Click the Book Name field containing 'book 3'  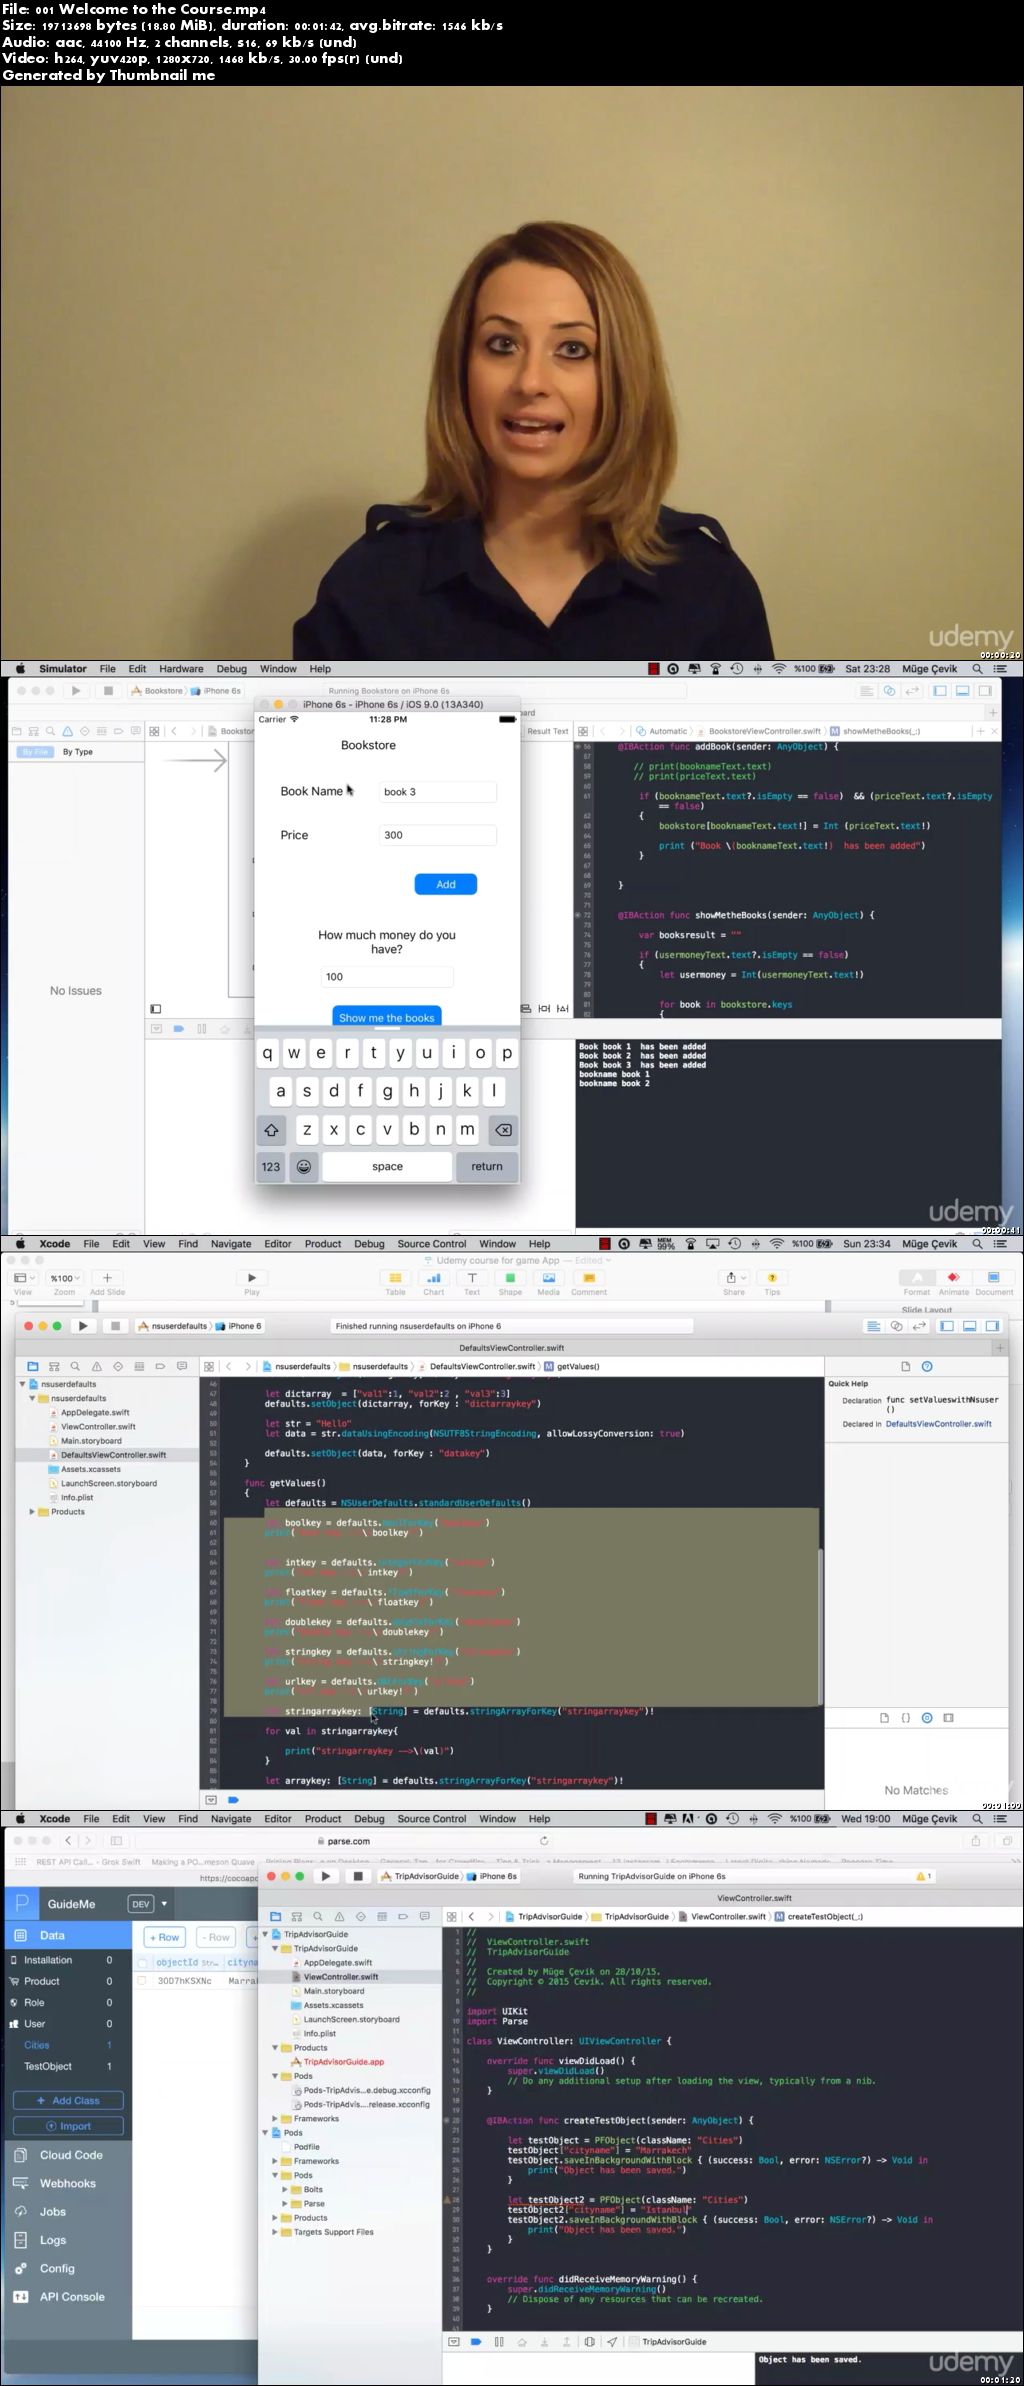point(437,792)
